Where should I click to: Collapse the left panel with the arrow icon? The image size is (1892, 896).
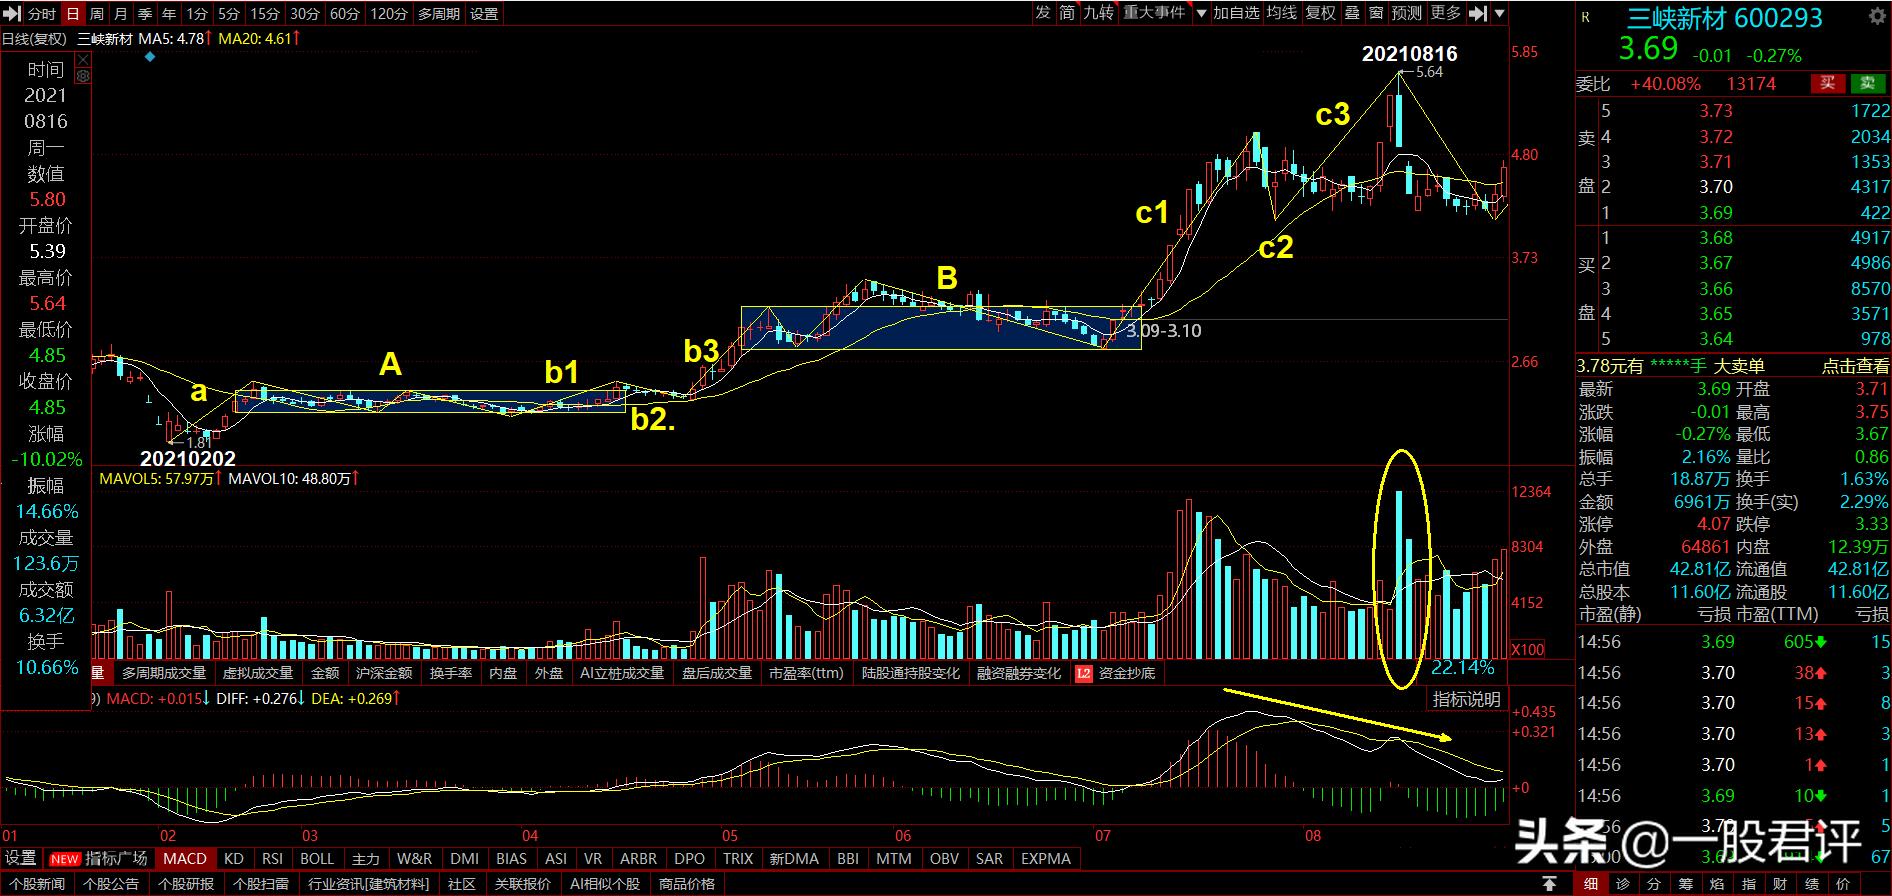pos(11,14)
